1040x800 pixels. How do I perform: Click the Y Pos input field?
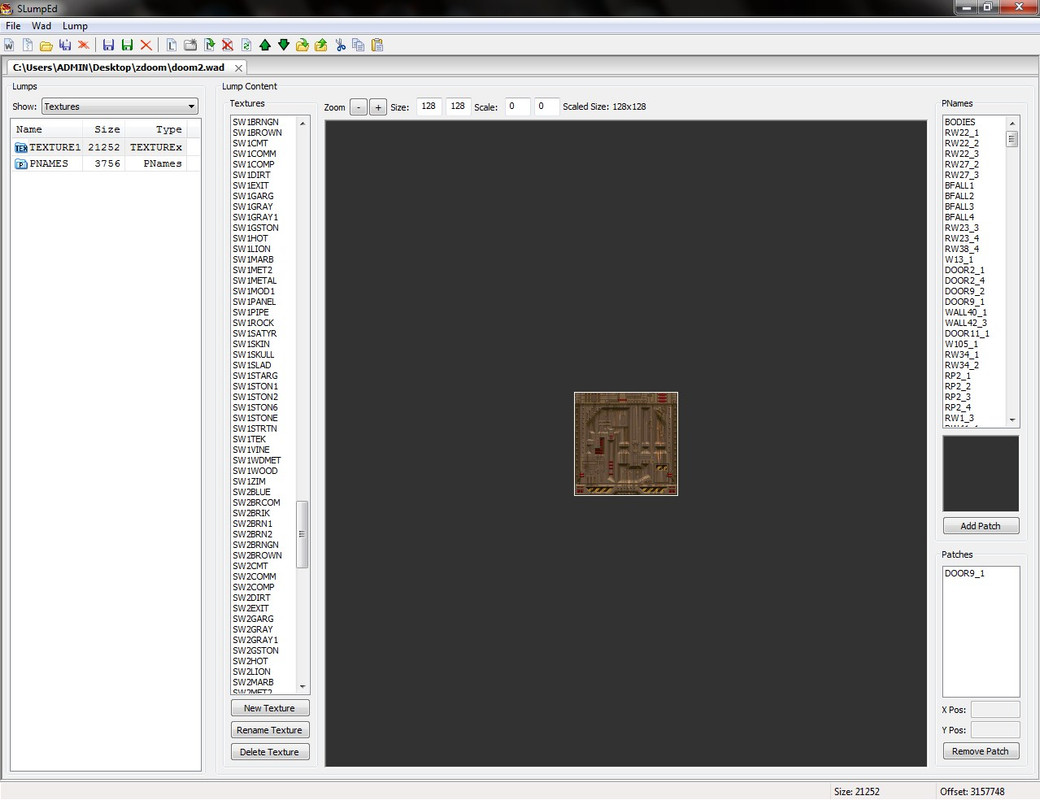point(995,730)
